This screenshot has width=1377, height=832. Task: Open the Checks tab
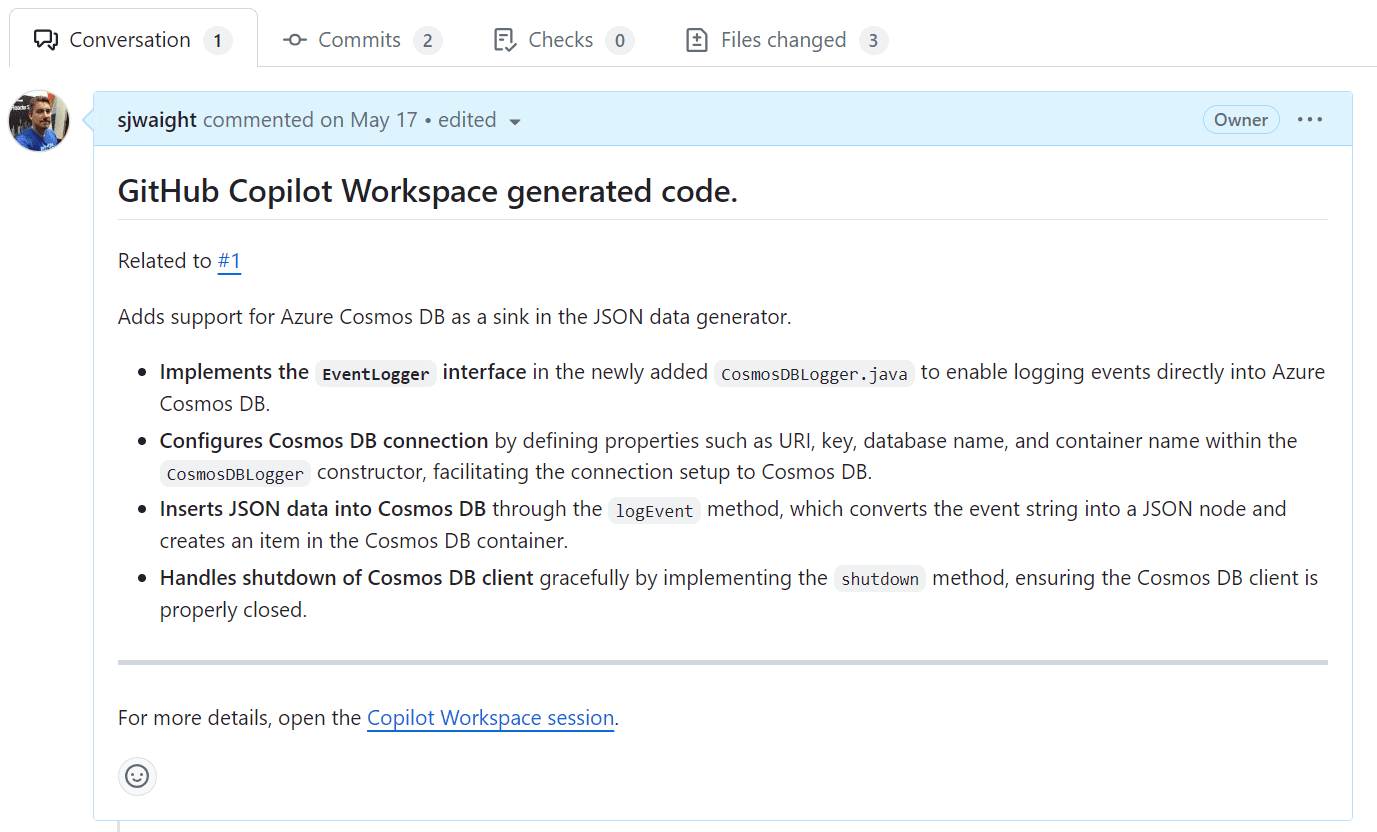563,40
